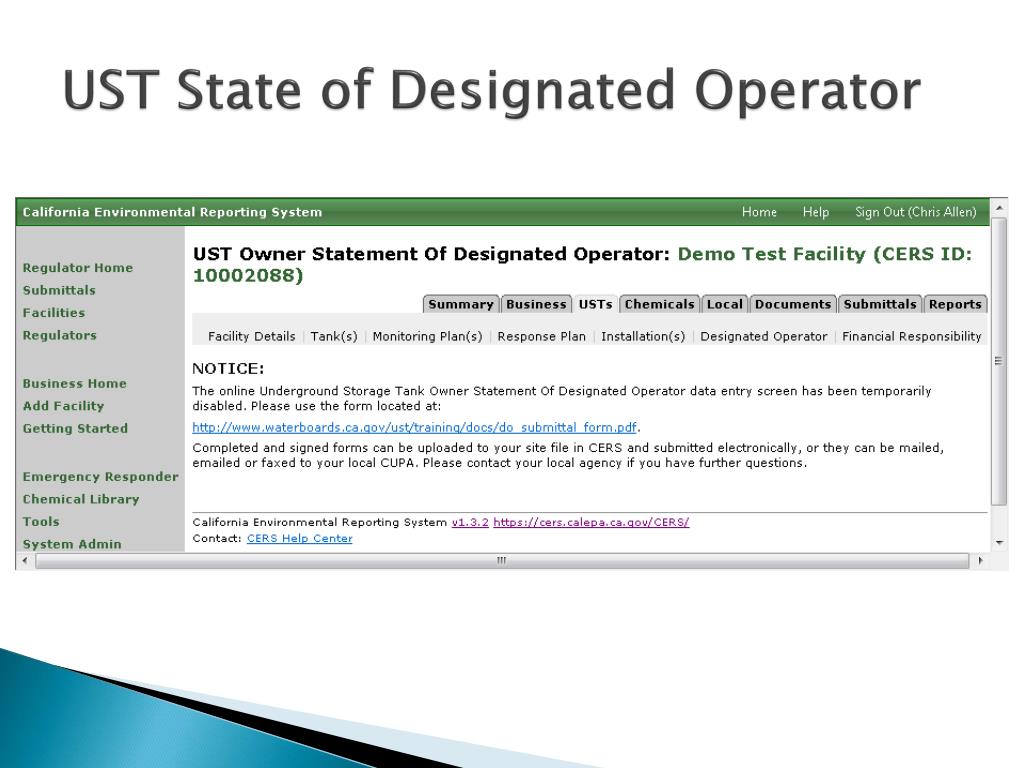This screenshot has height=768, width=1024.
Task: Open the Chemicals tab
Action: (659, 304)
